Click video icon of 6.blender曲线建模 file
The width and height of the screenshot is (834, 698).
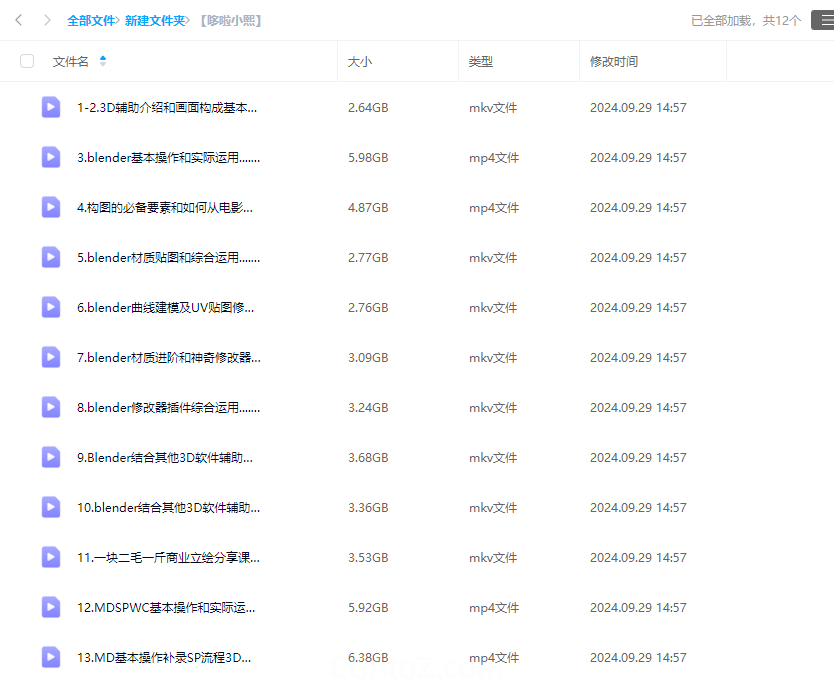click(51, 307)
